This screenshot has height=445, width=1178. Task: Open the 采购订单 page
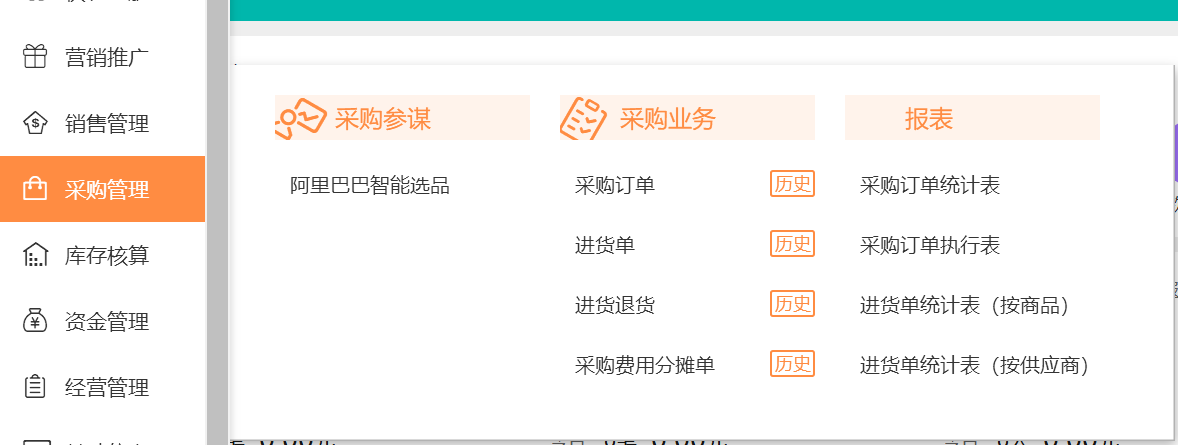[x=615, y=185]
